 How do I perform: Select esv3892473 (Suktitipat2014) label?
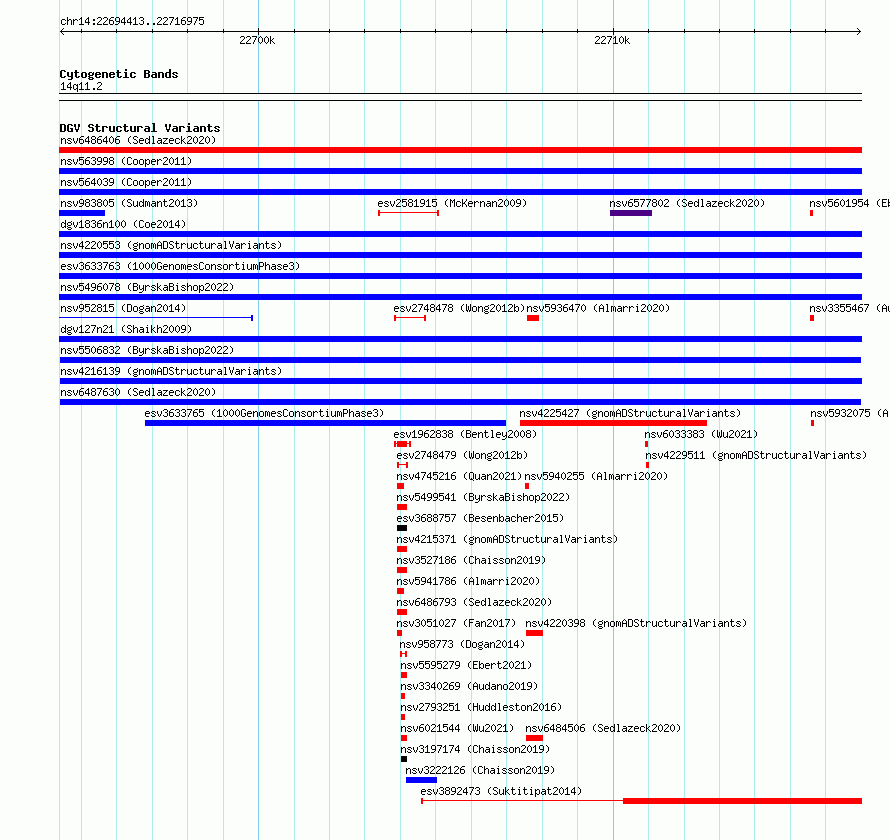[501, 791]
